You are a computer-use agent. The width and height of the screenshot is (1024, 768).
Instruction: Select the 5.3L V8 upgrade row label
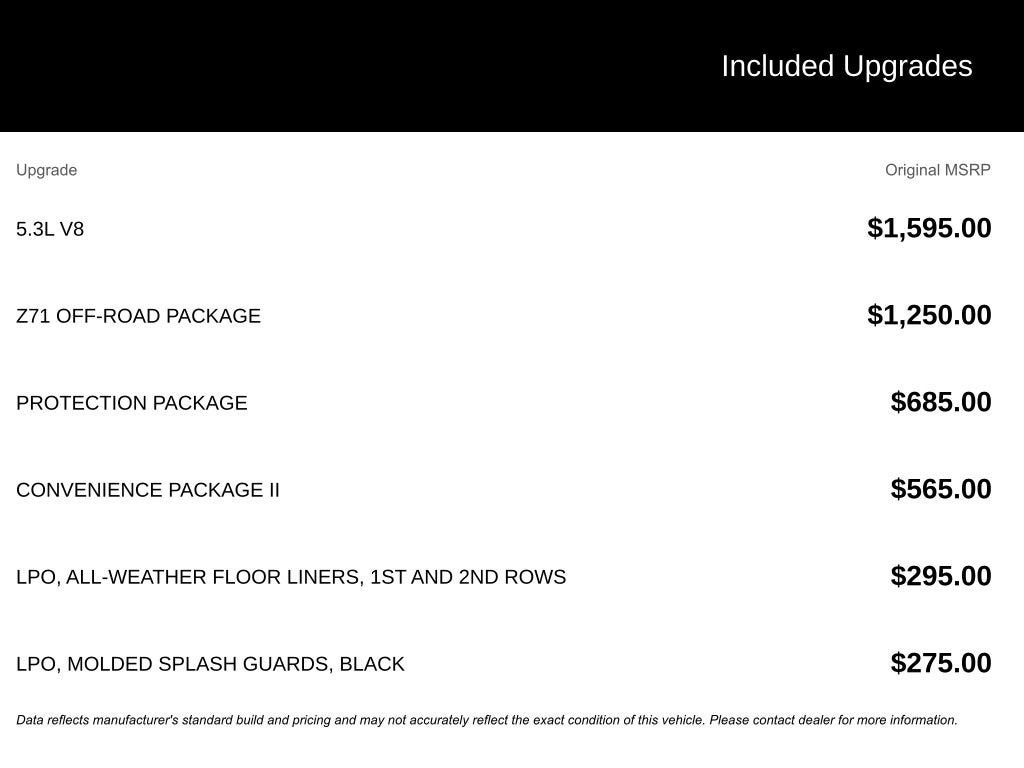point(50,229)
